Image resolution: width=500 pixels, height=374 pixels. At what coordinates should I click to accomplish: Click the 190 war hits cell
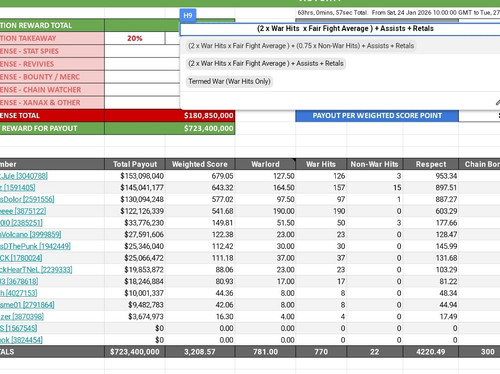click(321, 211)
